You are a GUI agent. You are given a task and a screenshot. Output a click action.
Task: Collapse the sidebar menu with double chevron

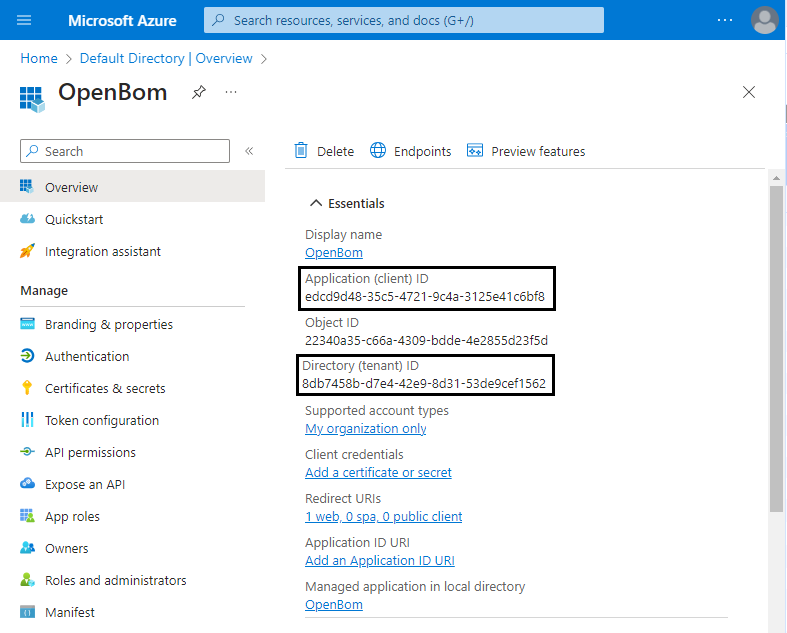249,151
